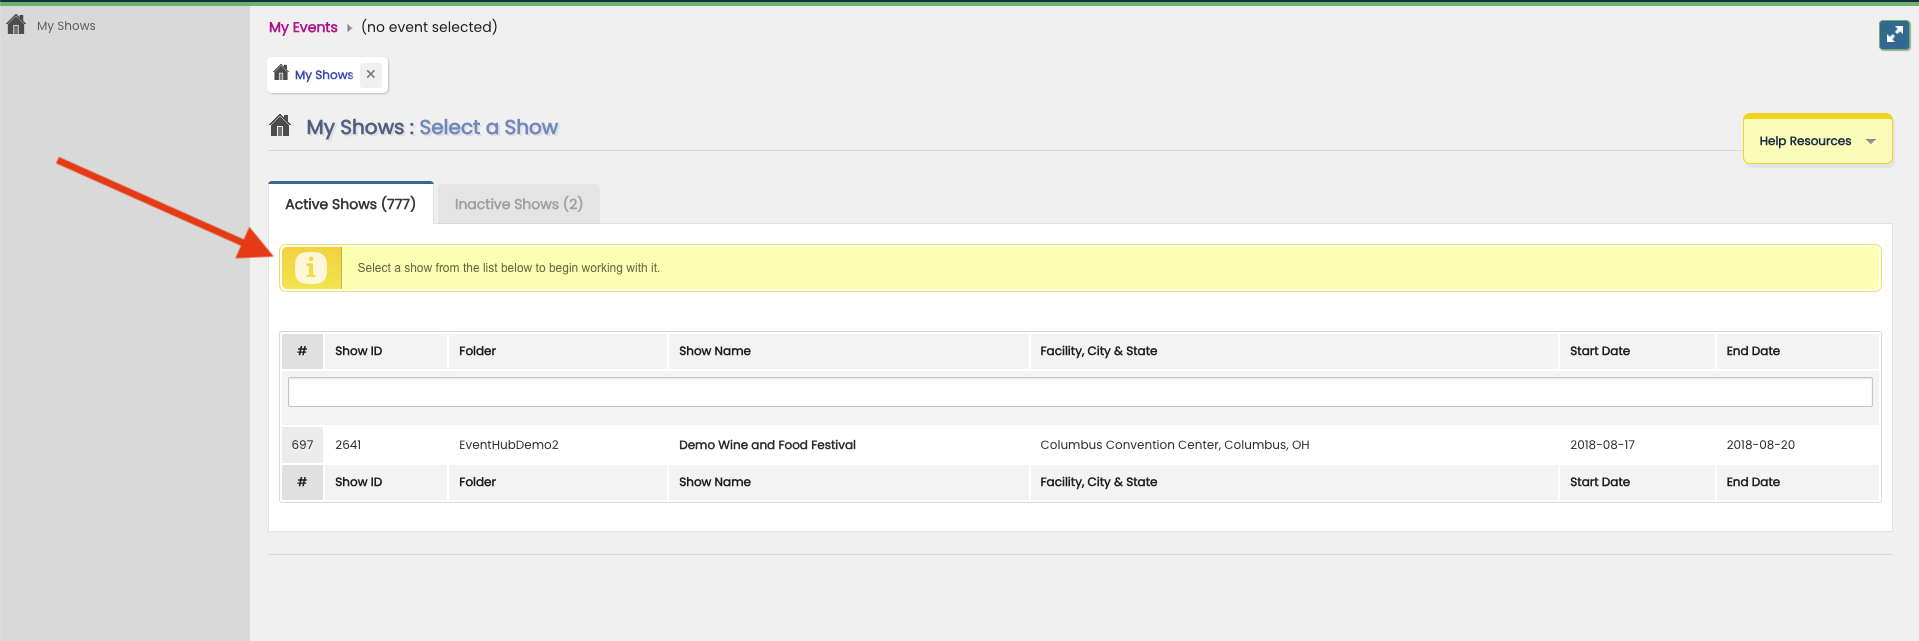Open My Shows in the left sidebar

coord(66,26)
